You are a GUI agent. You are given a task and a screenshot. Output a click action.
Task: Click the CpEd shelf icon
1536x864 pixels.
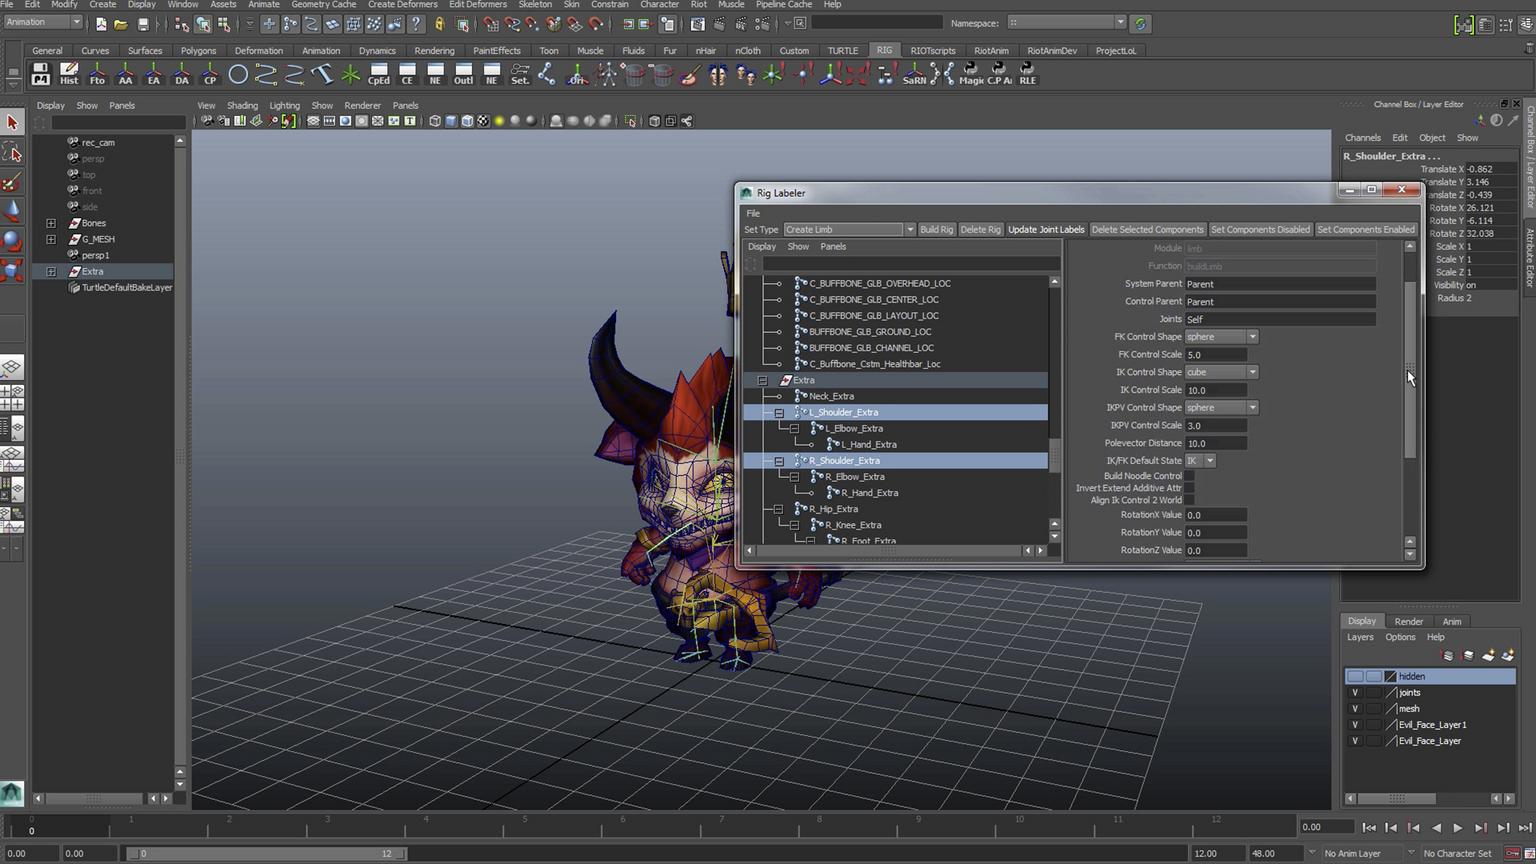[378, 74]
